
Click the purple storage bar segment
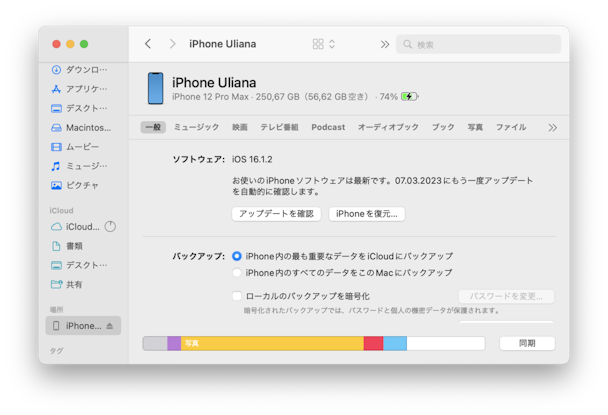pos(174,343)
